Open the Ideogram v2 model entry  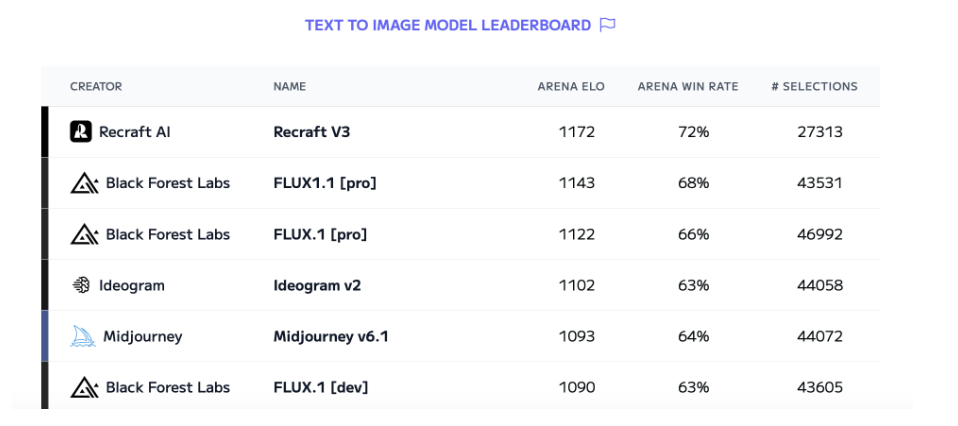point(317,285)
